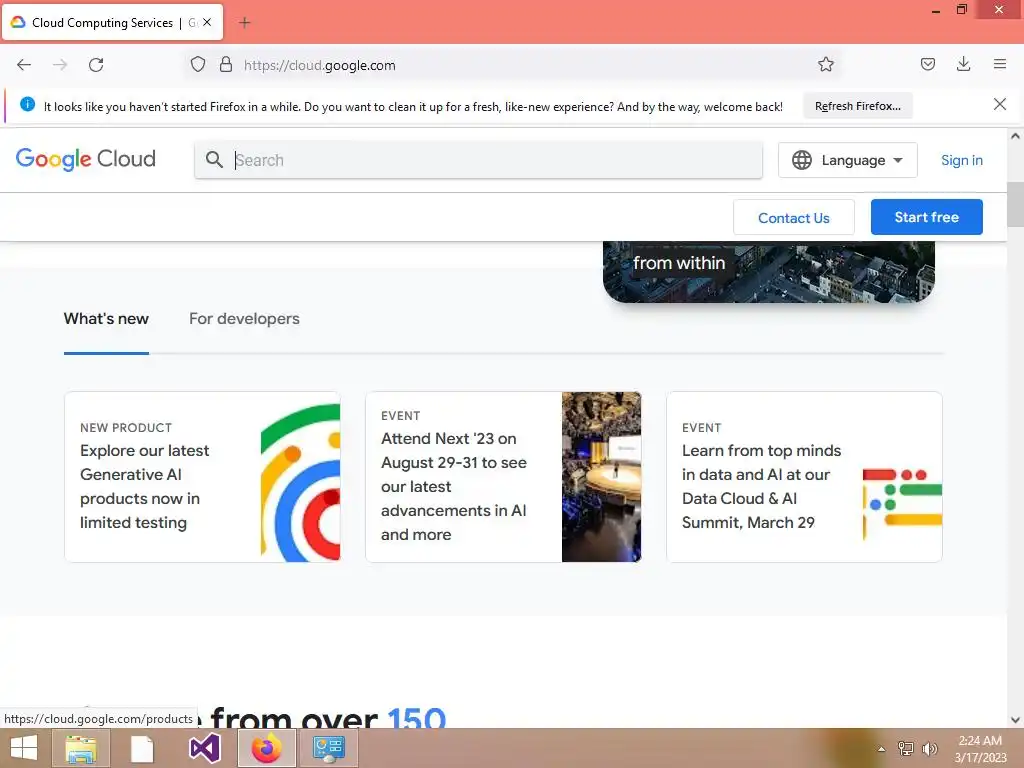Click the page scrollbar down arrow
1024x768 pixels.
1015,720
